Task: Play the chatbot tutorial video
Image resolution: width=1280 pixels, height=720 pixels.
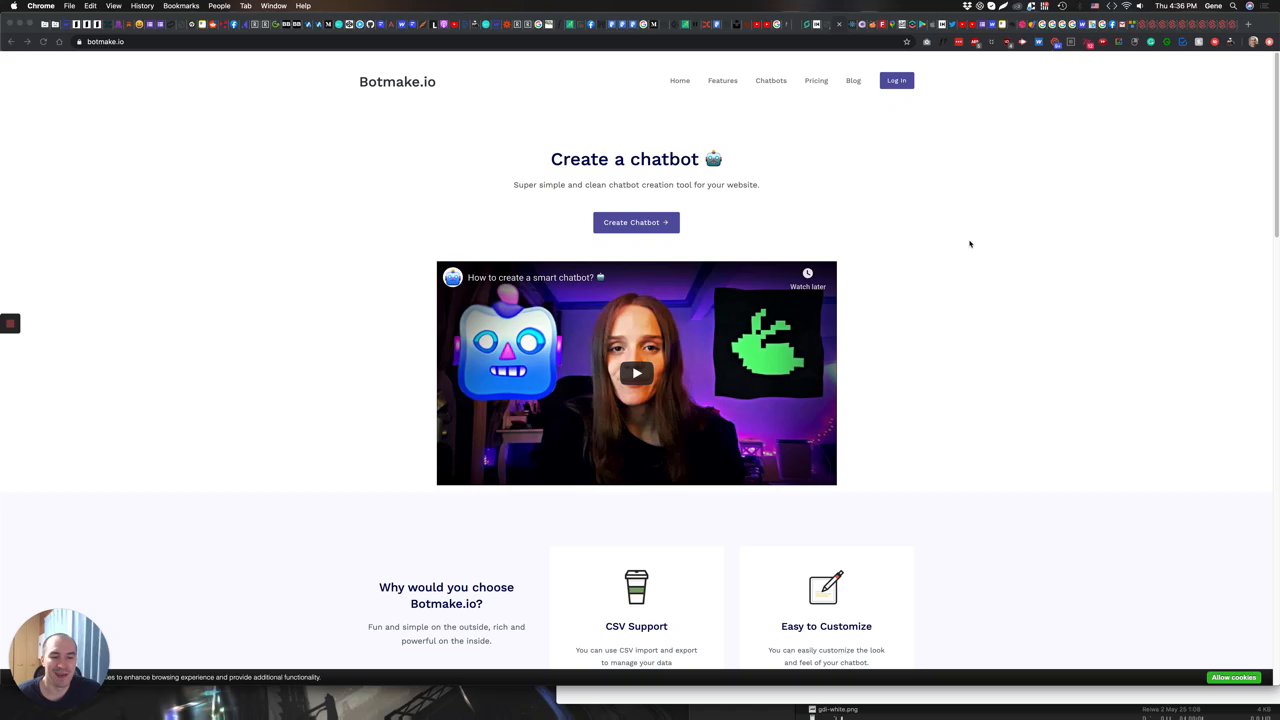Action: point(637,373)
